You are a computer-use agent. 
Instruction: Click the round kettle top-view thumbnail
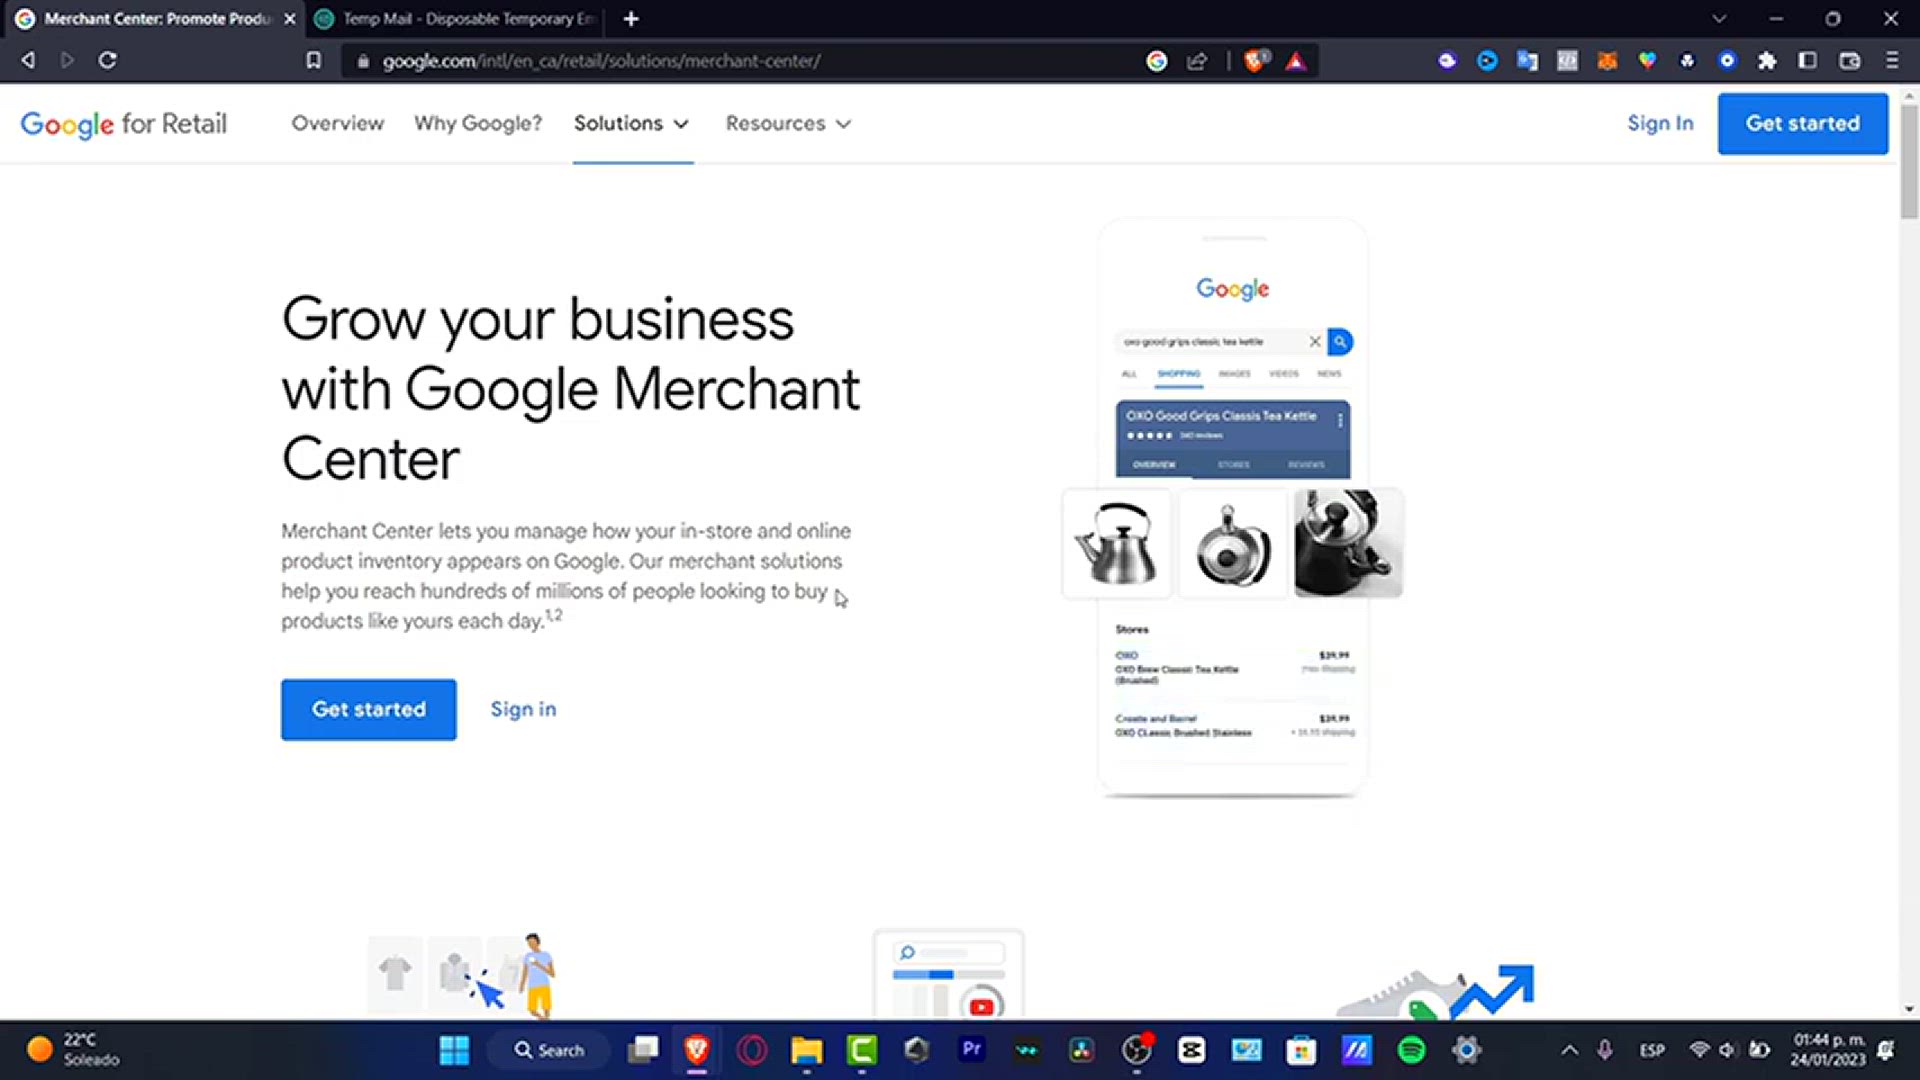(1233, 544)
